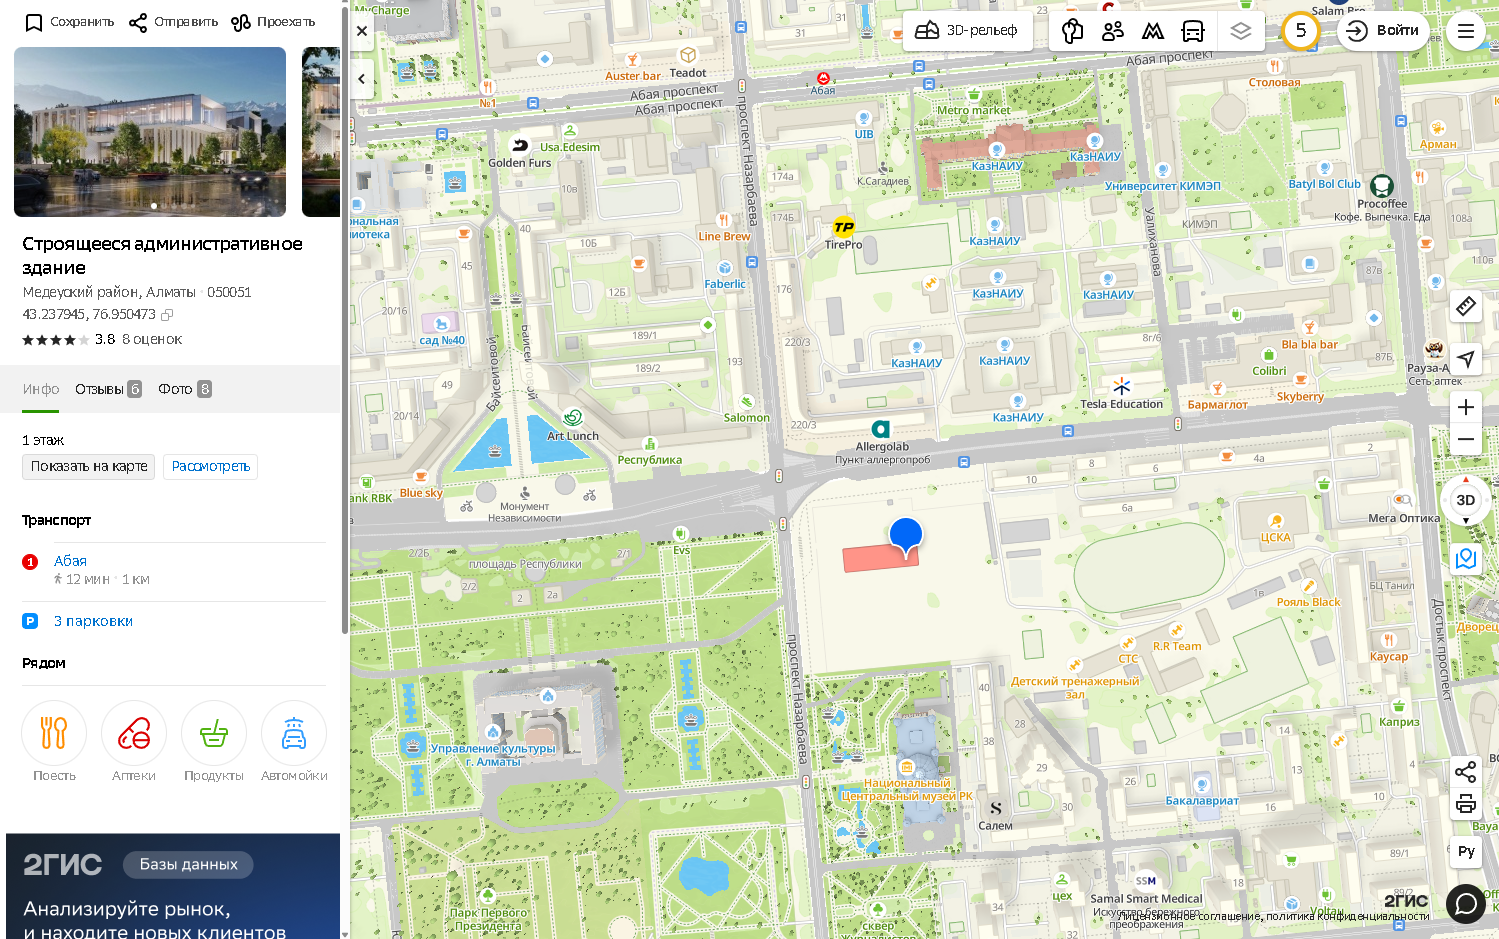Click the Салем store marker on map
The image size is (1499, 939).
995,808
